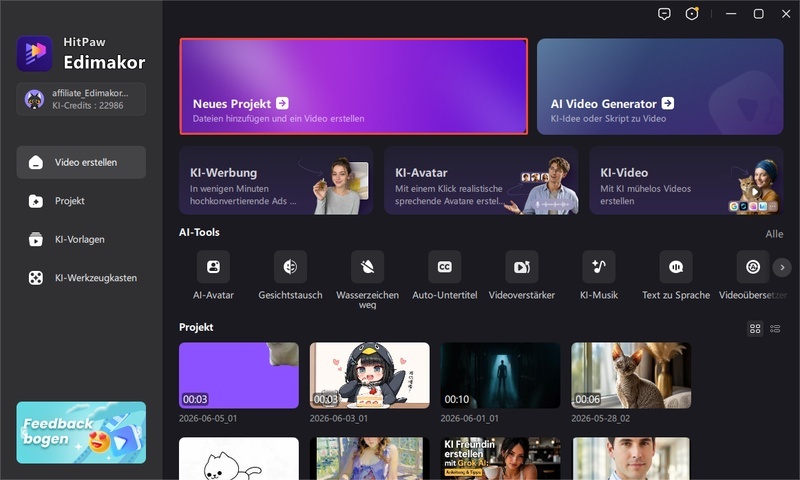The height and width of the screenshot is (480, 800).
Task: Open the KI Freundin erstellen project thumbnail
Action: click(x=501, y=458)
